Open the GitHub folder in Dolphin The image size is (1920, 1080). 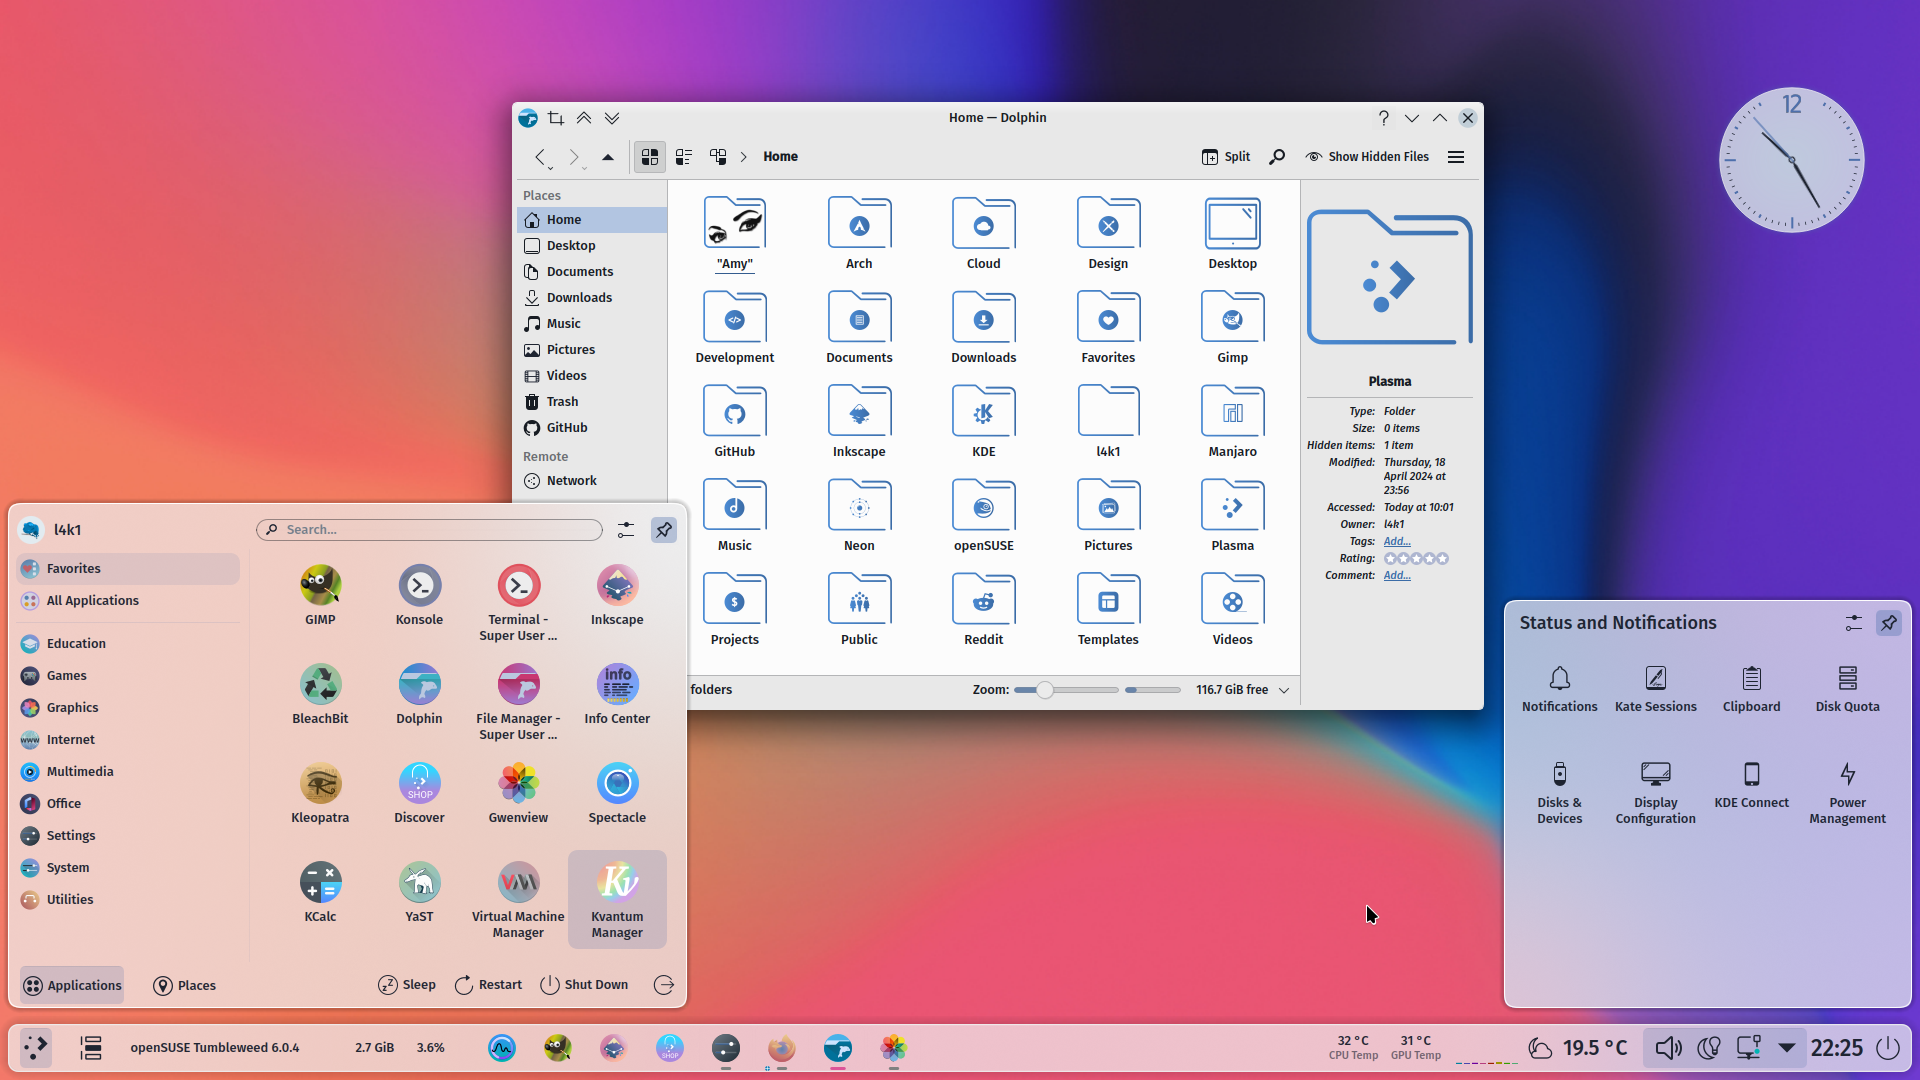[x=735, y=422]
